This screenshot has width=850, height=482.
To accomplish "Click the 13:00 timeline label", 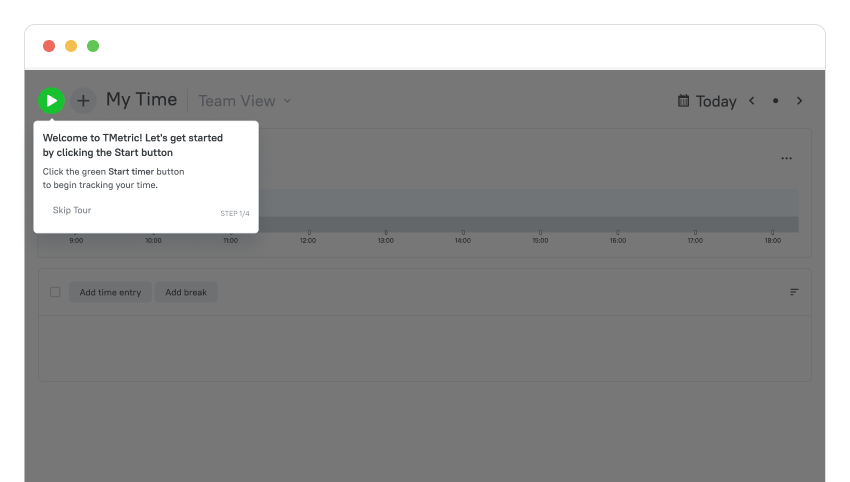I will [385, 241].
